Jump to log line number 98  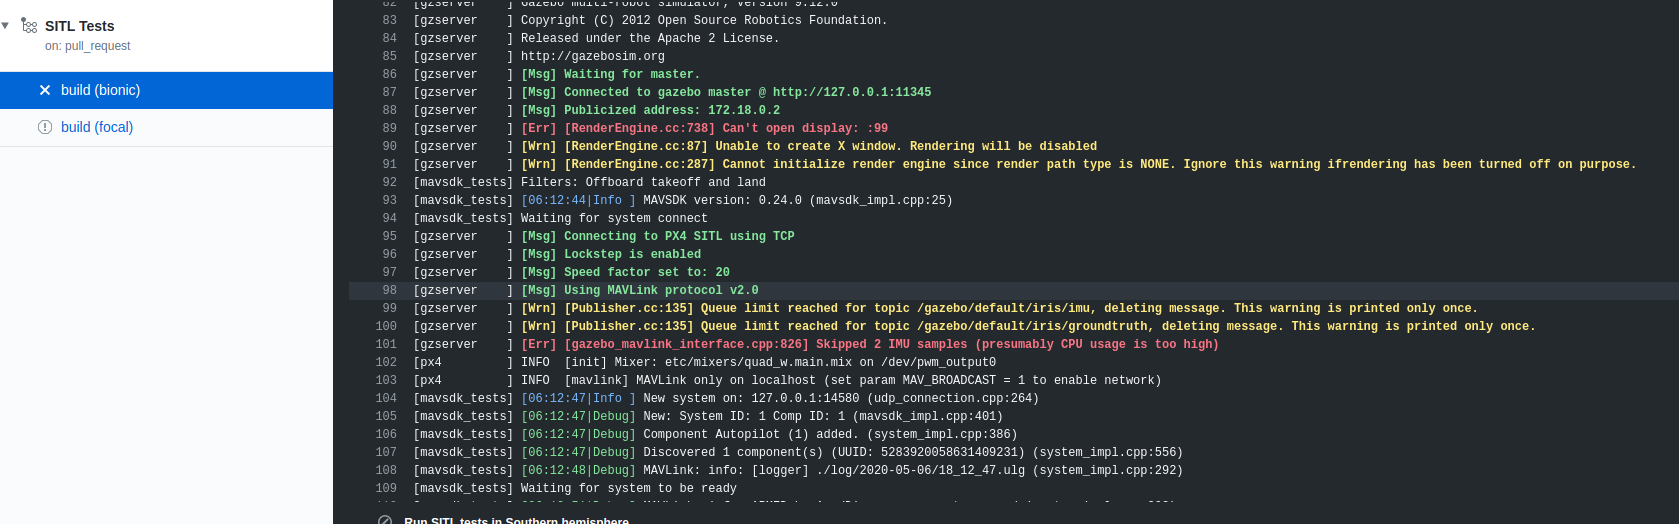tap(389, 290)
